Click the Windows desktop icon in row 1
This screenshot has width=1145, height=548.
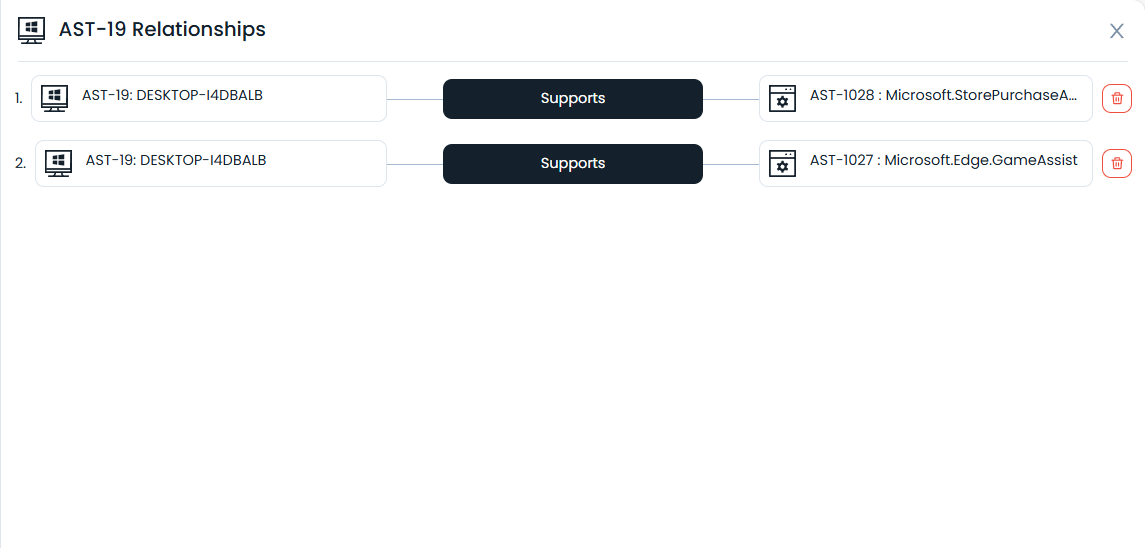tap(54, 98)
